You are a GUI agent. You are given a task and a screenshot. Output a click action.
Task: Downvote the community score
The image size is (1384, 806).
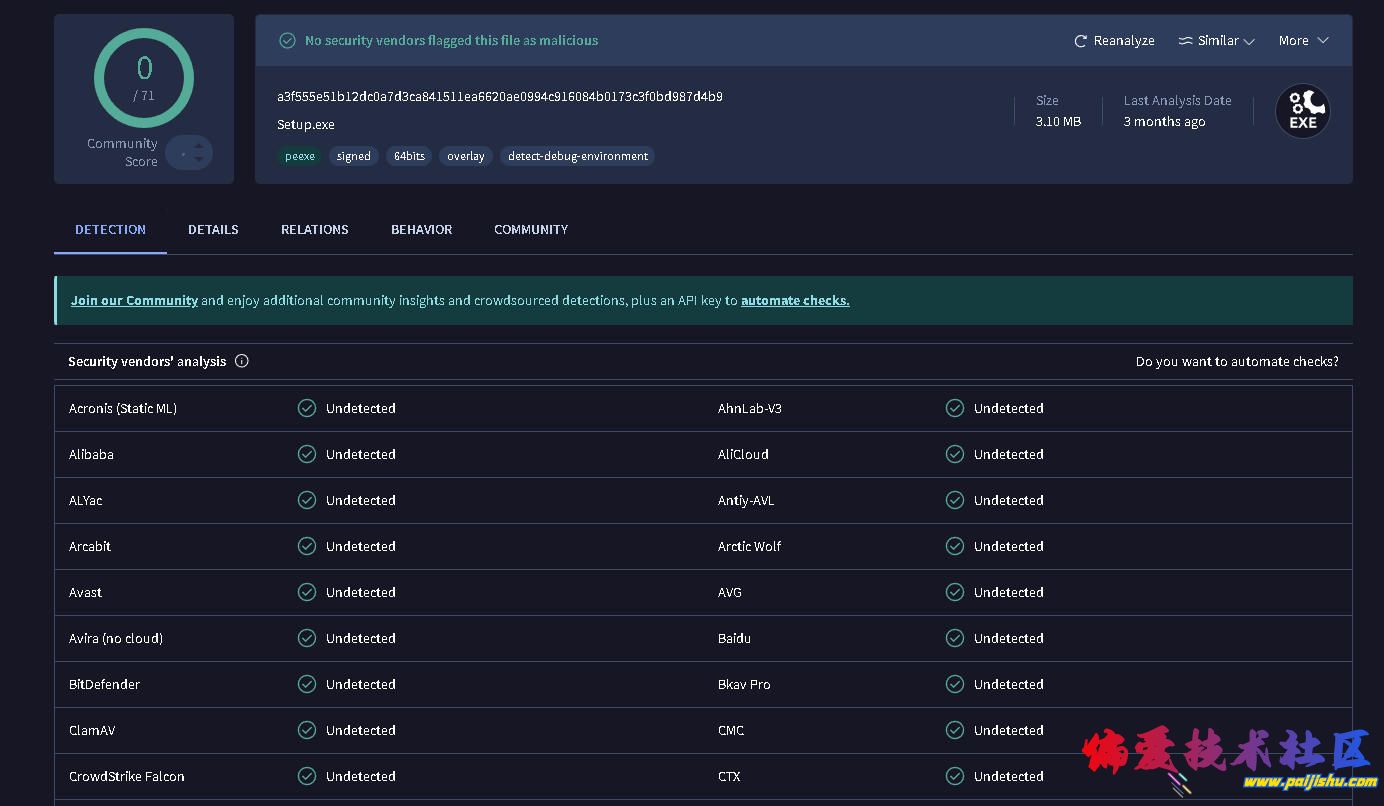tap(199, 159)
